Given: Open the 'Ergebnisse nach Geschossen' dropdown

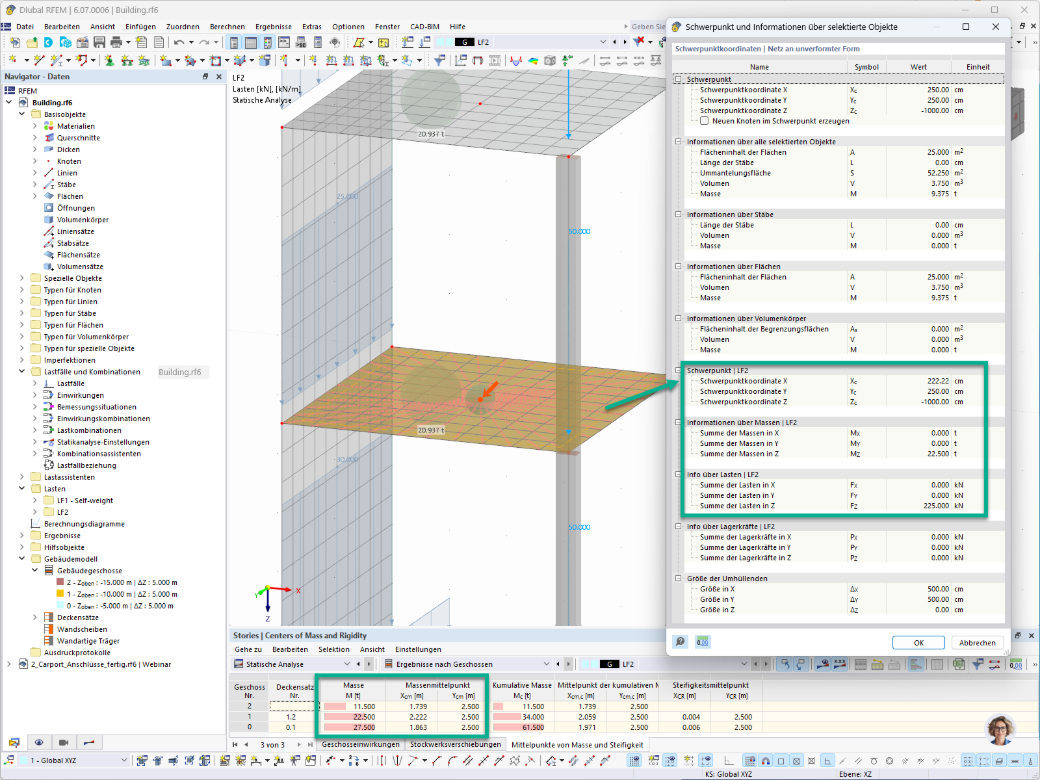Looking at the screenshot, I should click(546, 664).
